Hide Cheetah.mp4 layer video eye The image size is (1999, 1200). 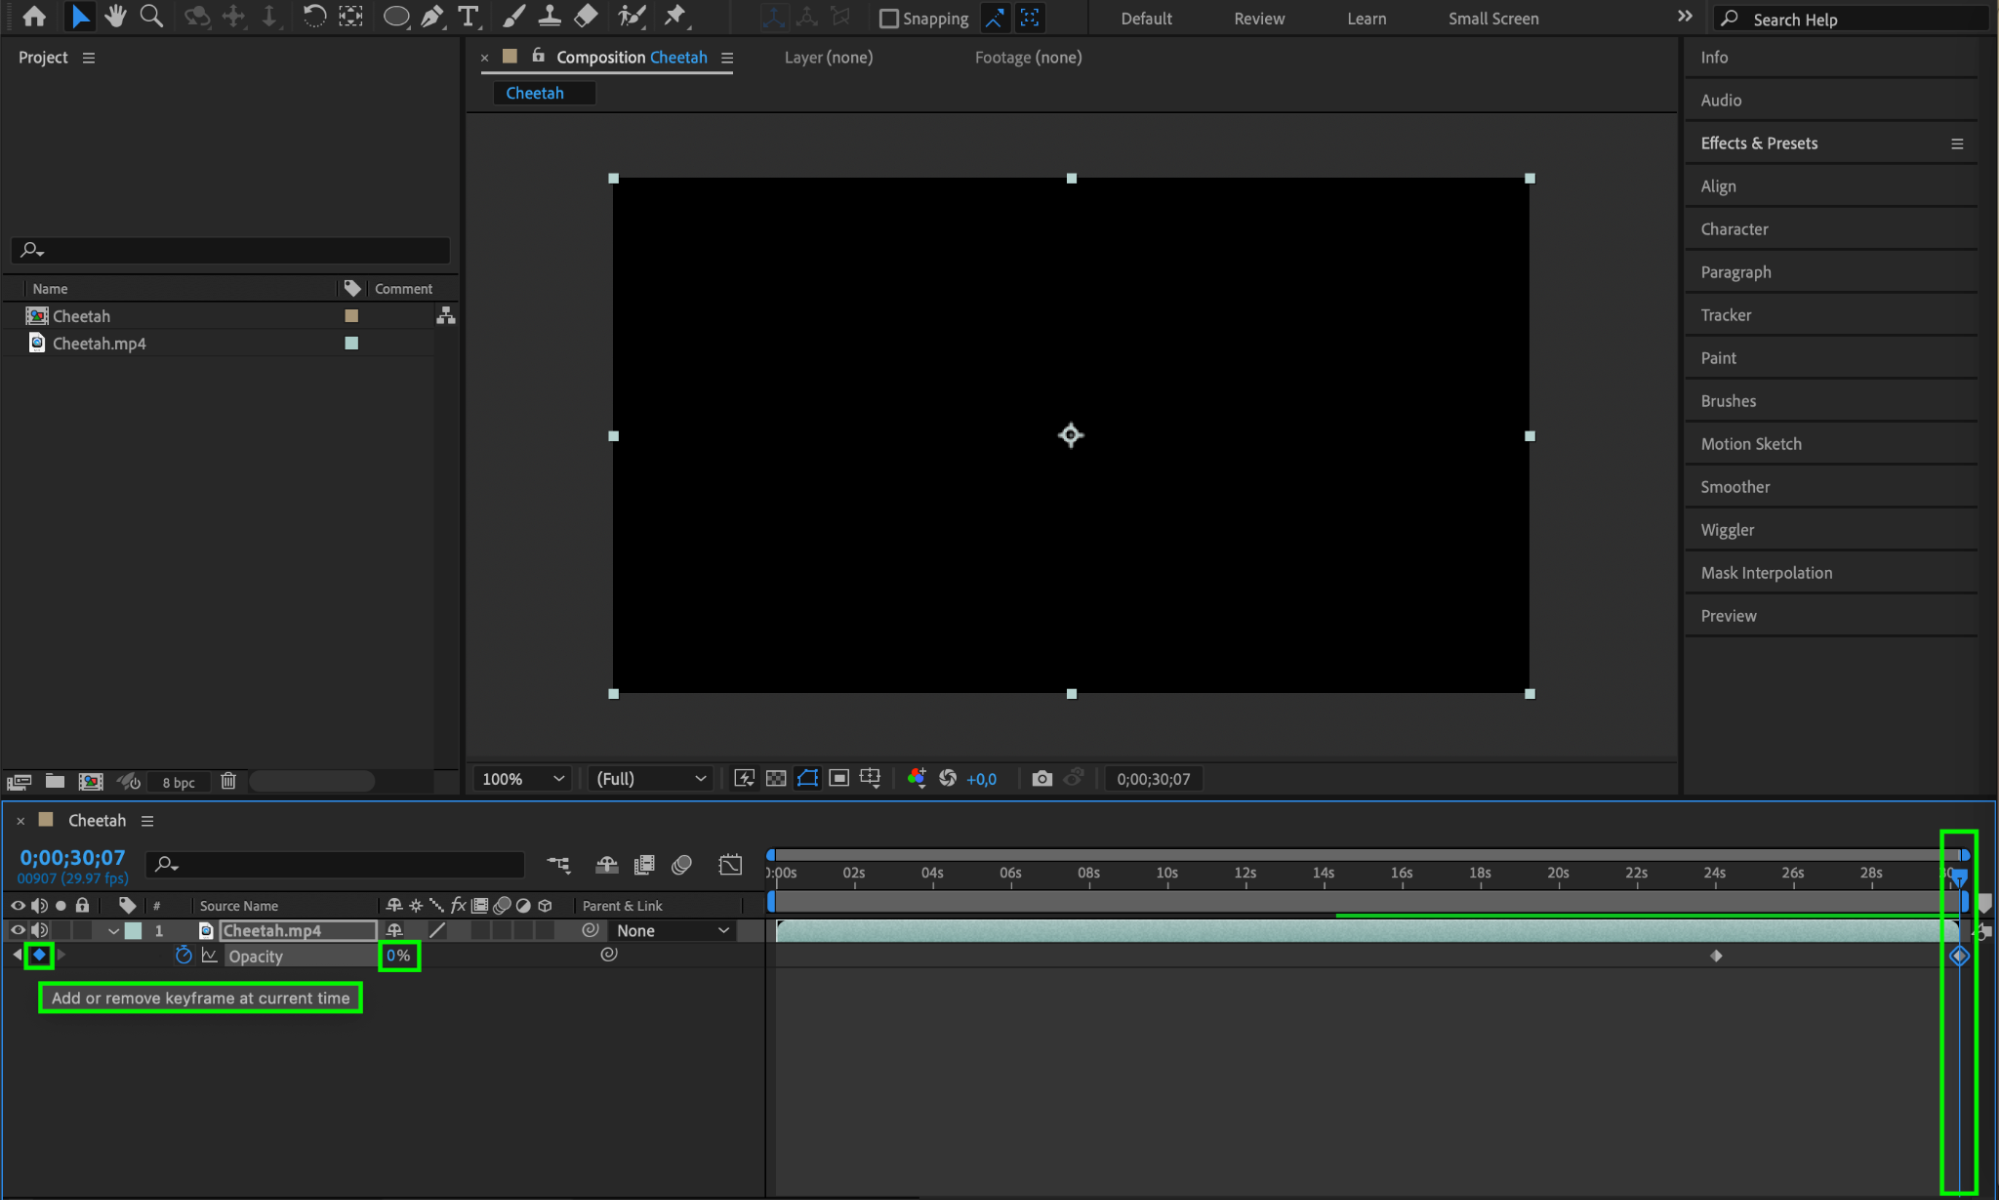point(17,930)
